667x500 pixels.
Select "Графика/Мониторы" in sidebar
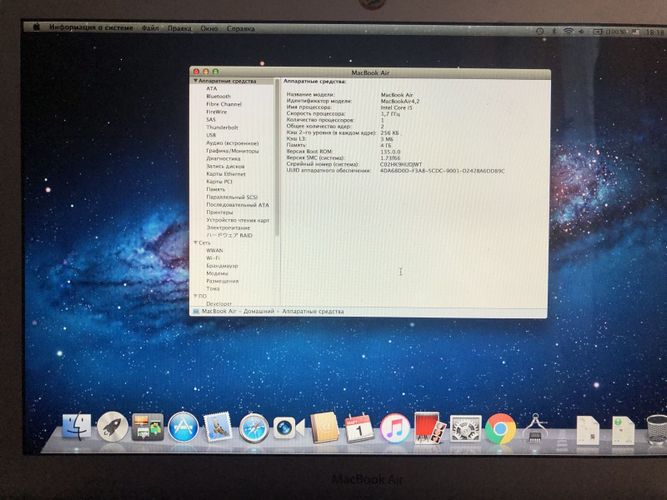pyautogui.click(x=232, y=151)
